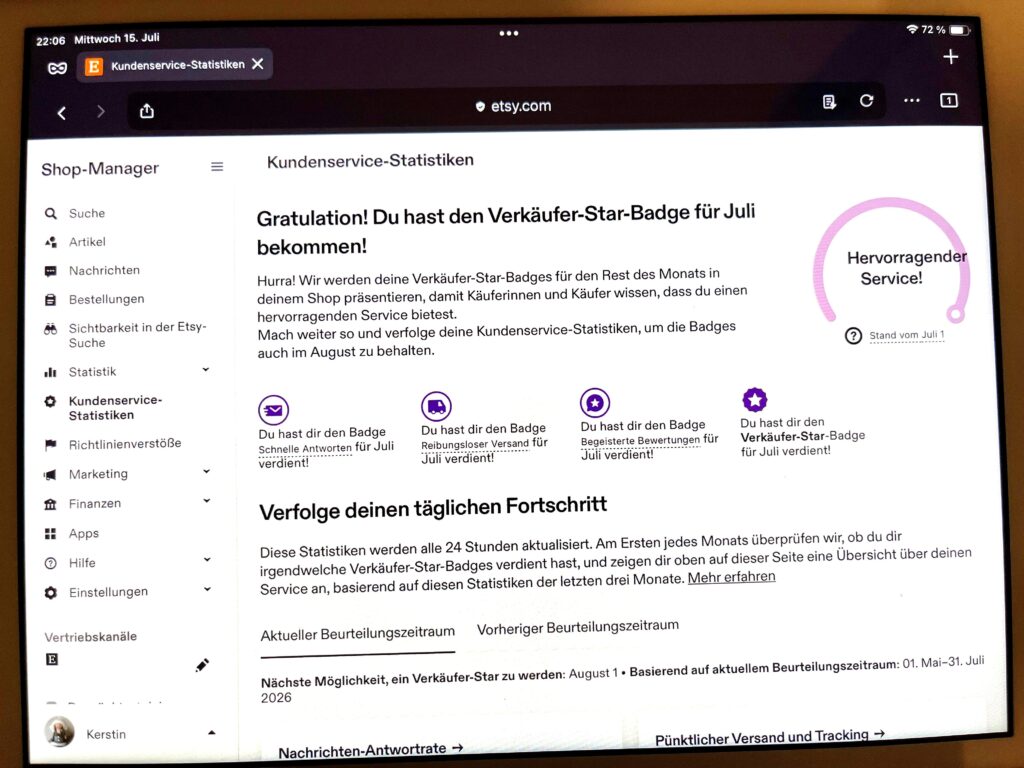Click the Einstellungen gear icon
Image resolution: width=1024 pixels, height=768 pixels.
50,593
